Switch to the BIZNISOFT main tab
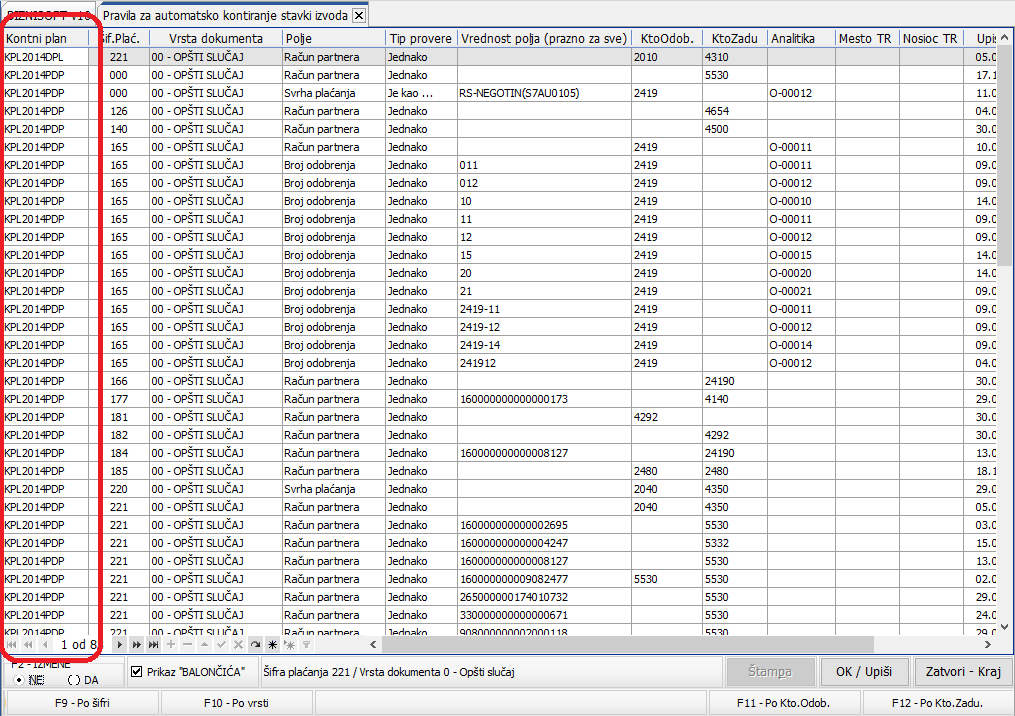 pos(48,14)
